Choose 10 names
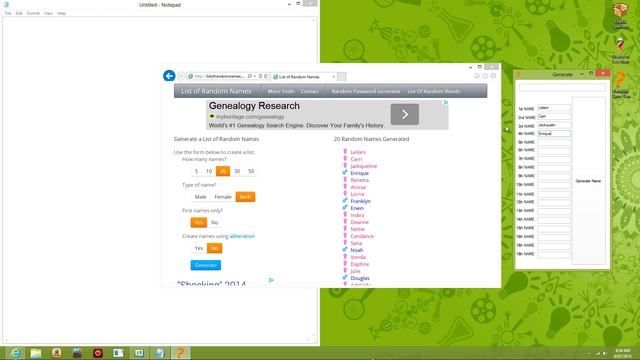 coord(209,171)
